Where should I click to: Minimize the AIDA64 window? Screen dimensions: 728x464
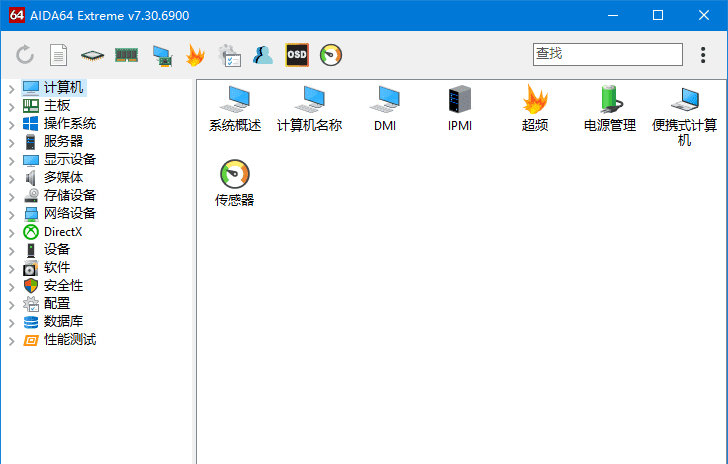point(613,15)
